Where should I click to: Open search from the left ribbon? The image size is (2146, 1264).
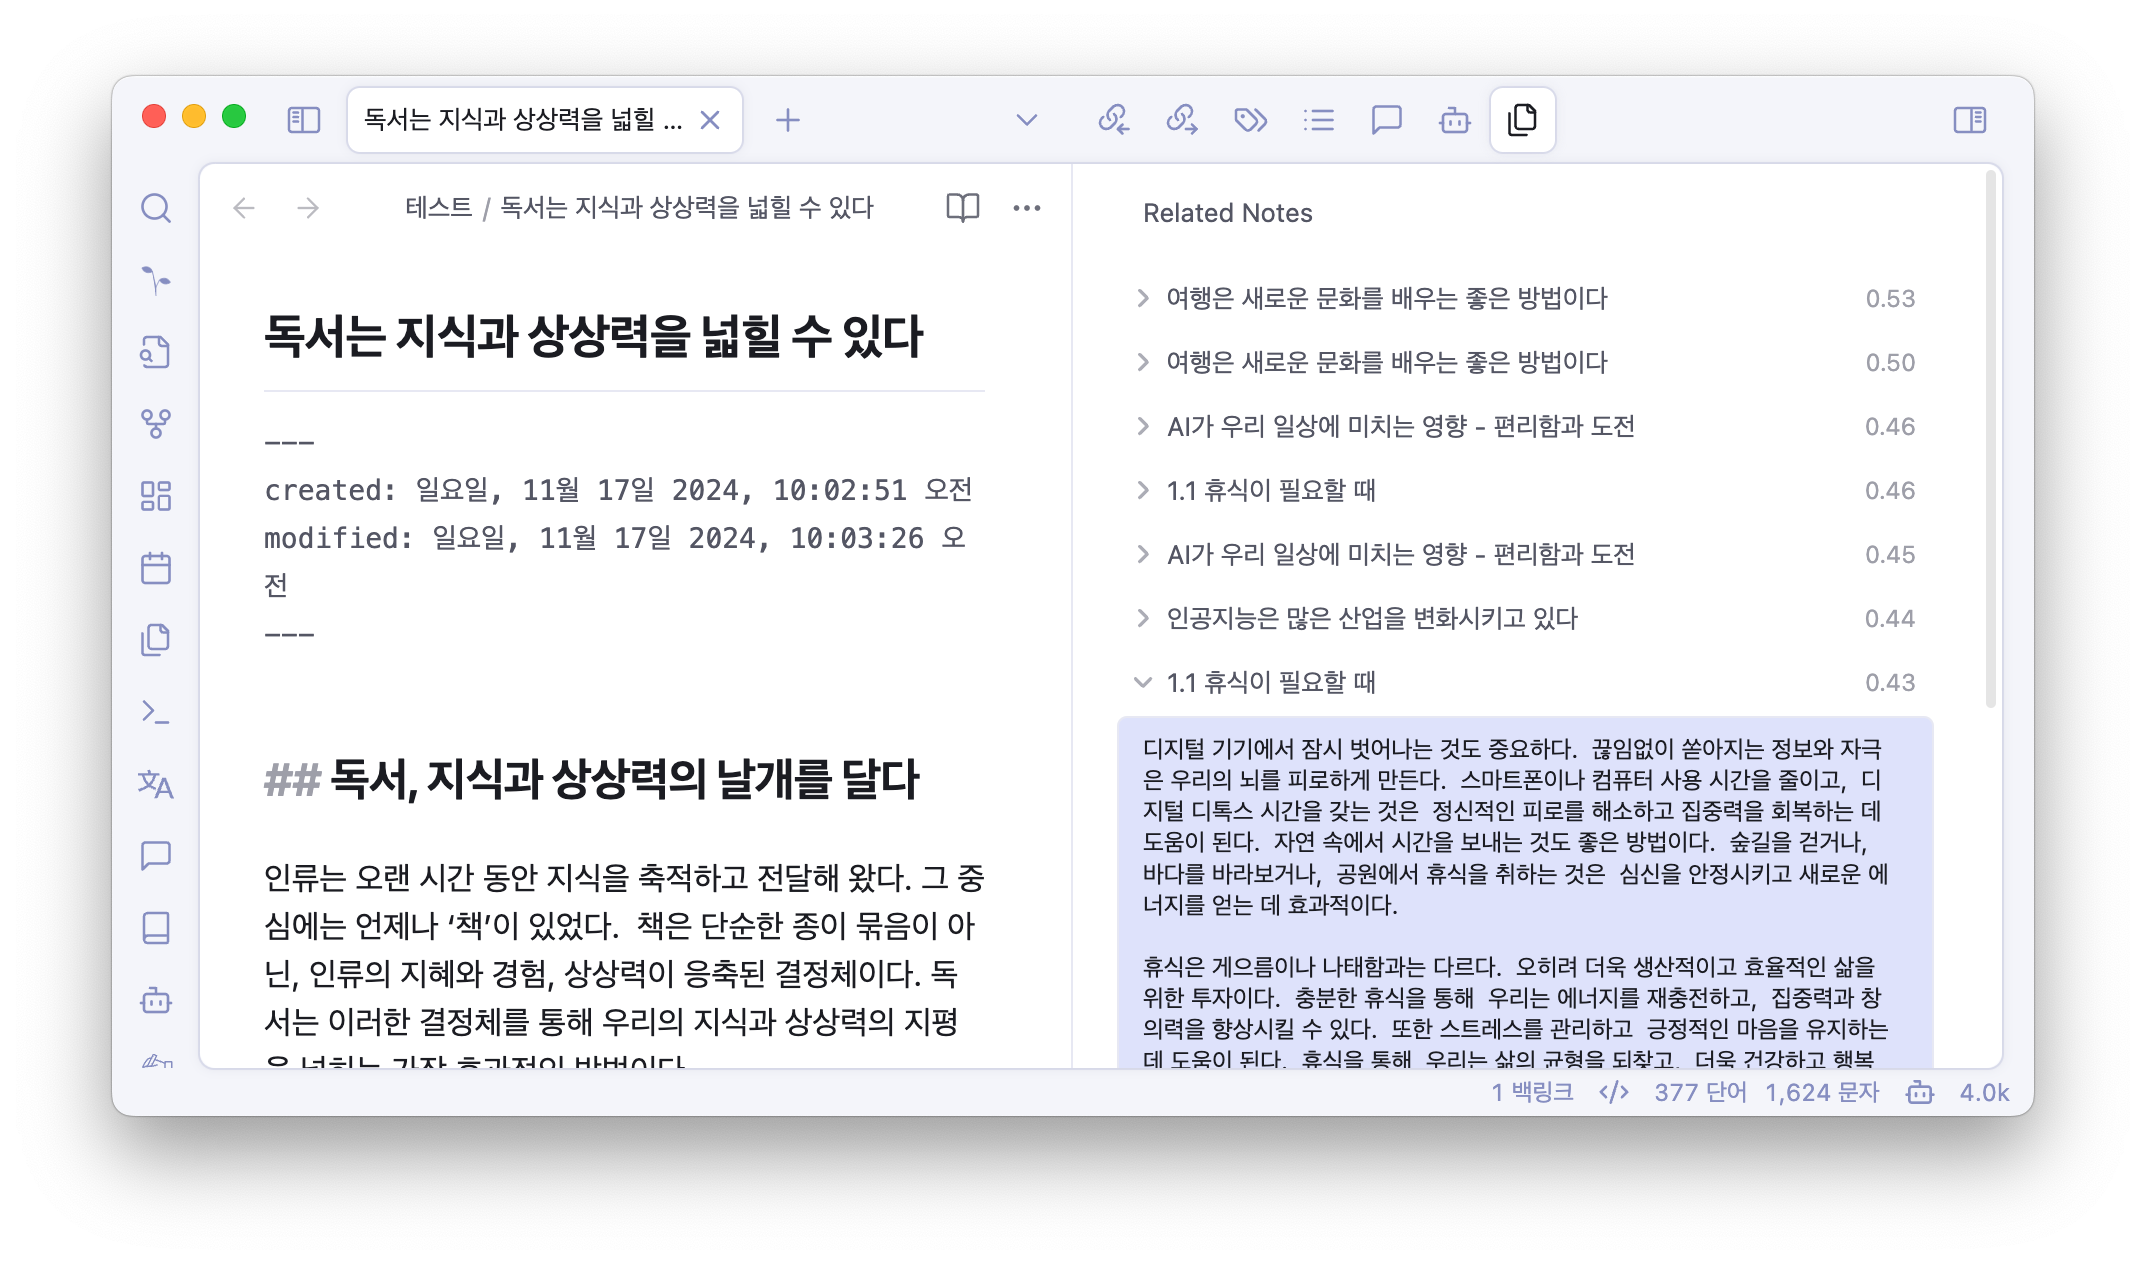(156, 208)
